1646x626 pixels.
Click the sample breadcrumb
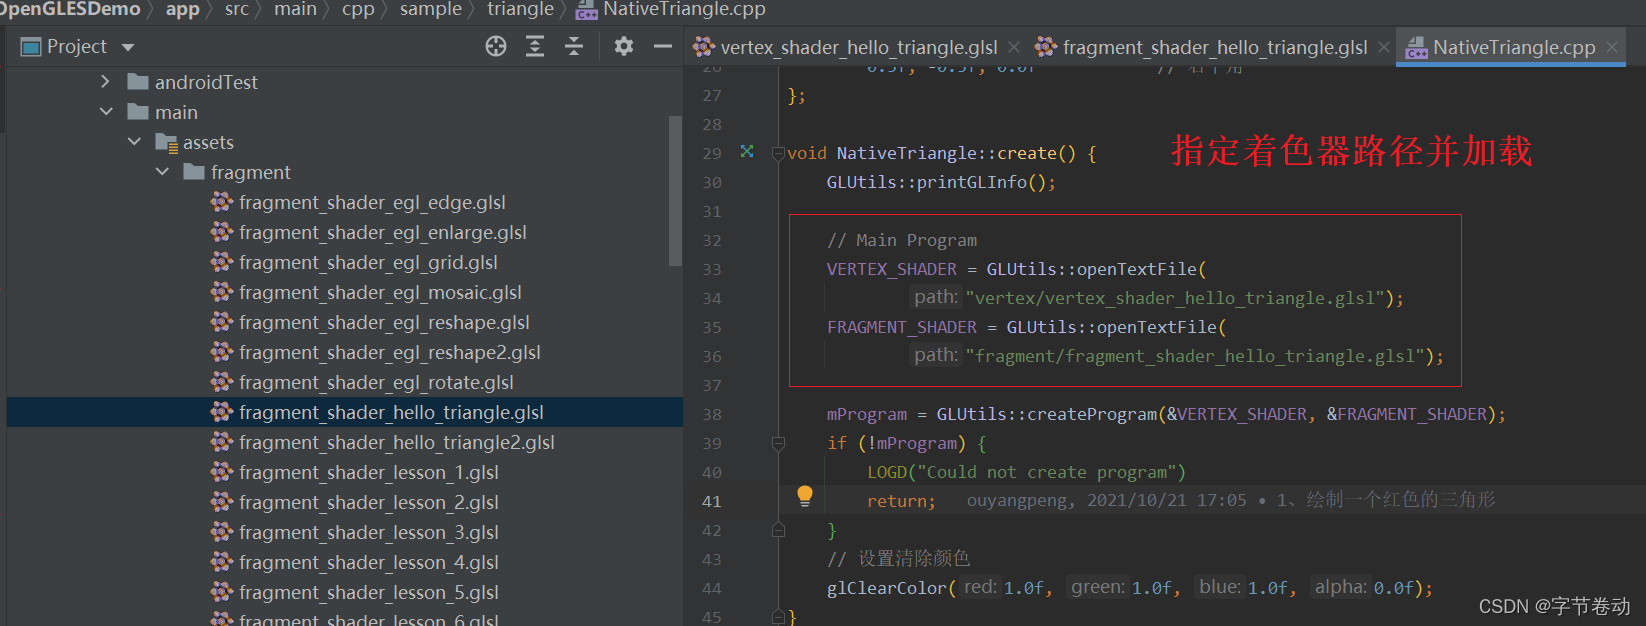[431, 9]
